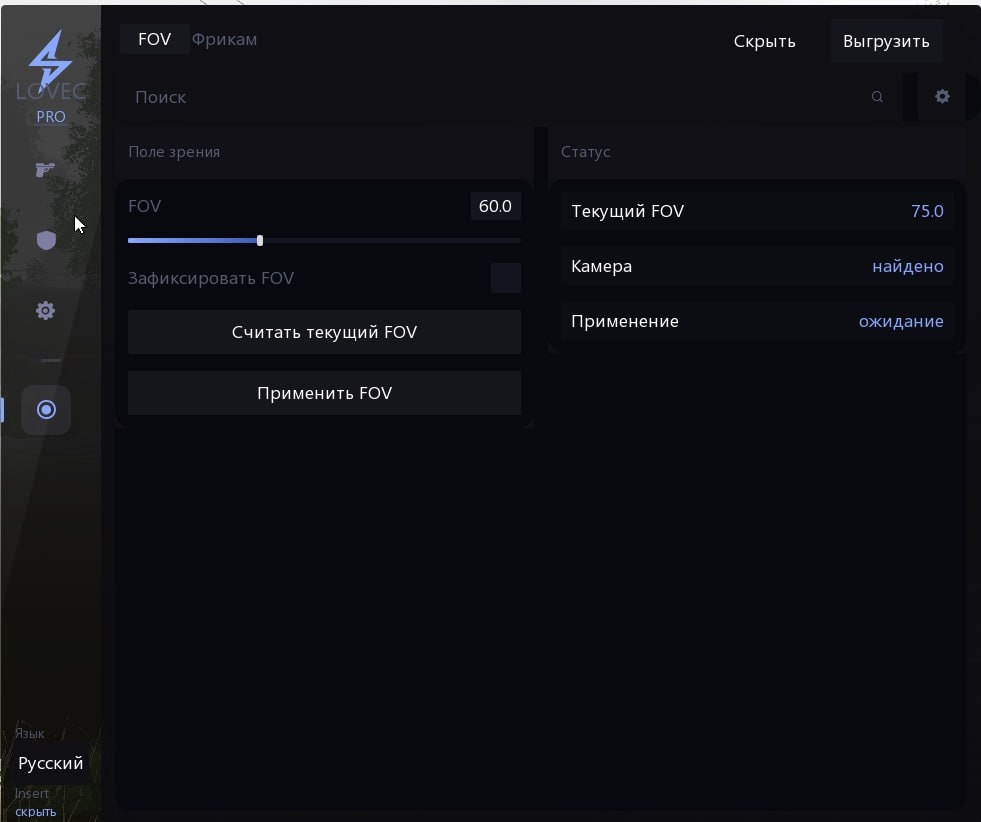Expand the Русский language selector

point(51,763)
